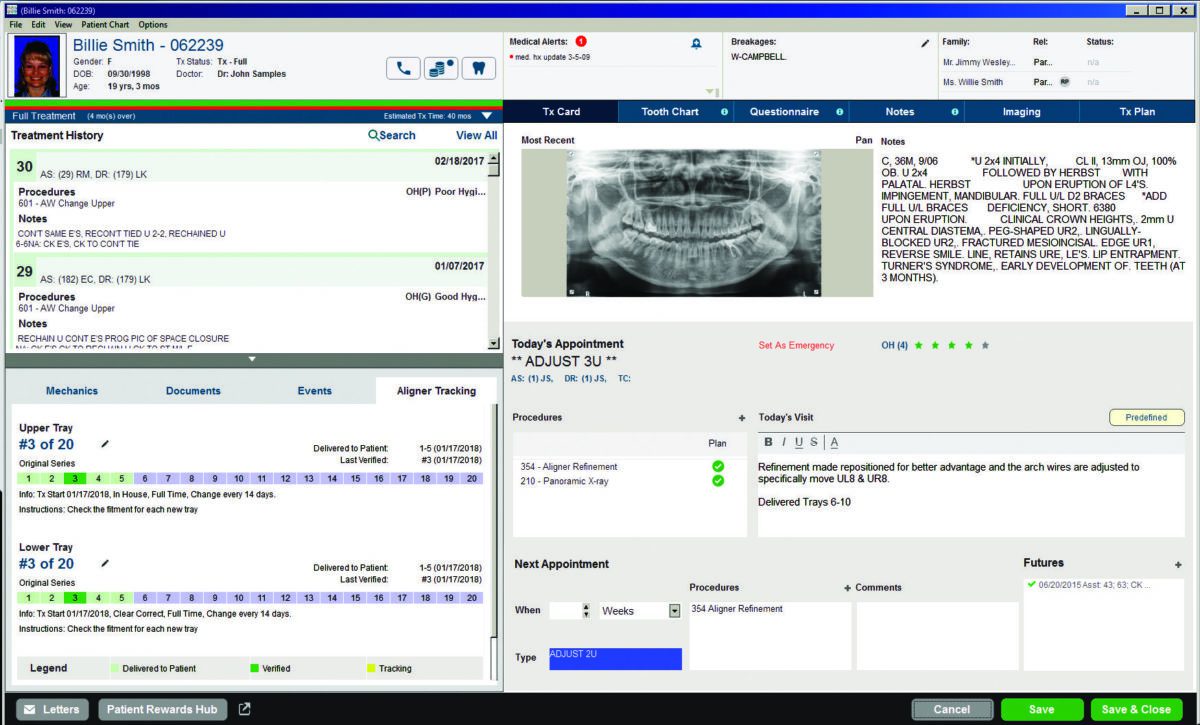Image resolution: width=1200 pixels, height=725 pixels.
Task: Add a procedure to today's appointment
Action: pos(742,417)
